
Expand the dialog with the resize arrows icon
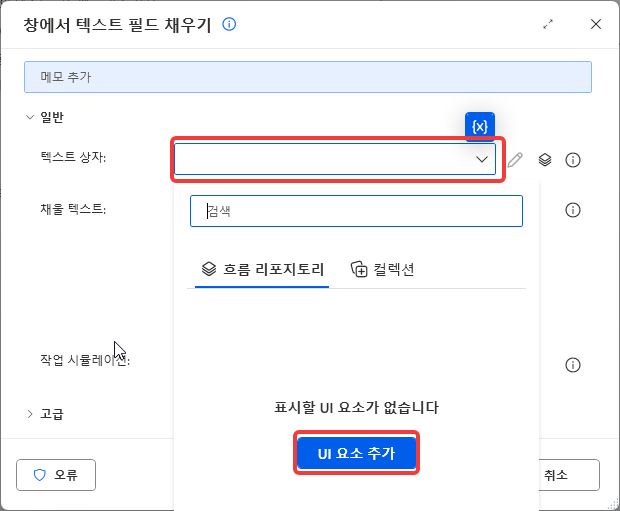click(548, 25)
